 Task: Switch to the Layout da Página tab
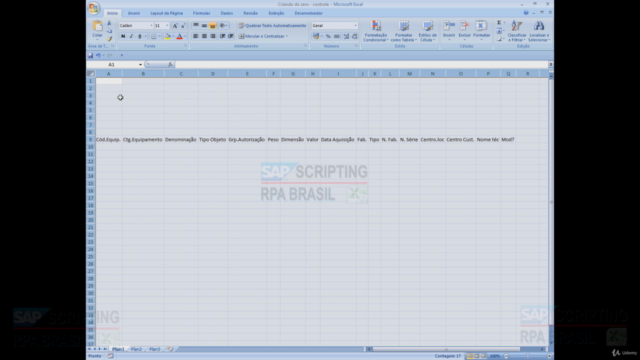pyautogui.click(x=167, y=13)
